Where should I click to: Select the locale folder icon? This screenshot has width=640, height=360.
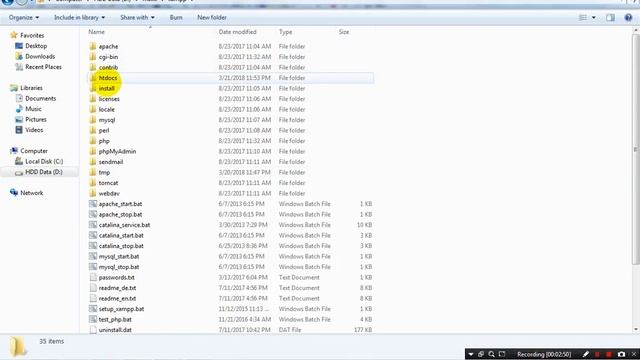[93, 109]
